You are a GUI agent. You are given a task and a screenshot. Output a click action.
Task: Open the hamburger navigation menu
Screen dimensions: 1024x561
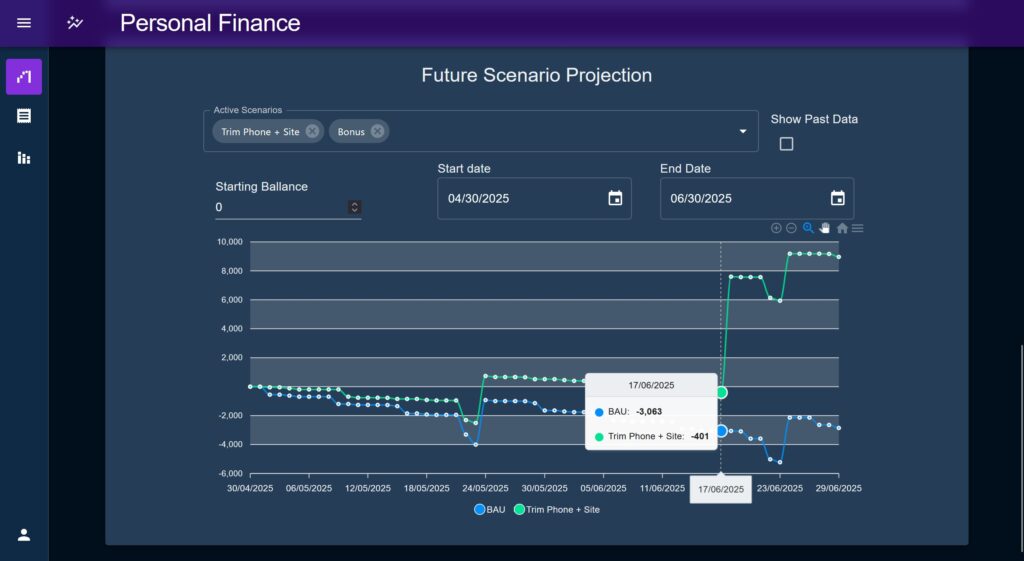tap(24, 23)
